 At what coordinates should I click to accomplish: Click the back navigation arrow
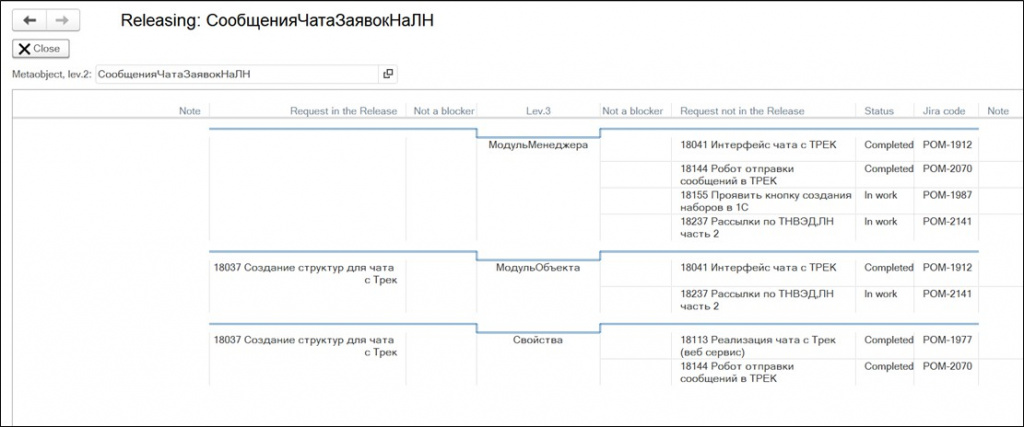tap(29, 20)
